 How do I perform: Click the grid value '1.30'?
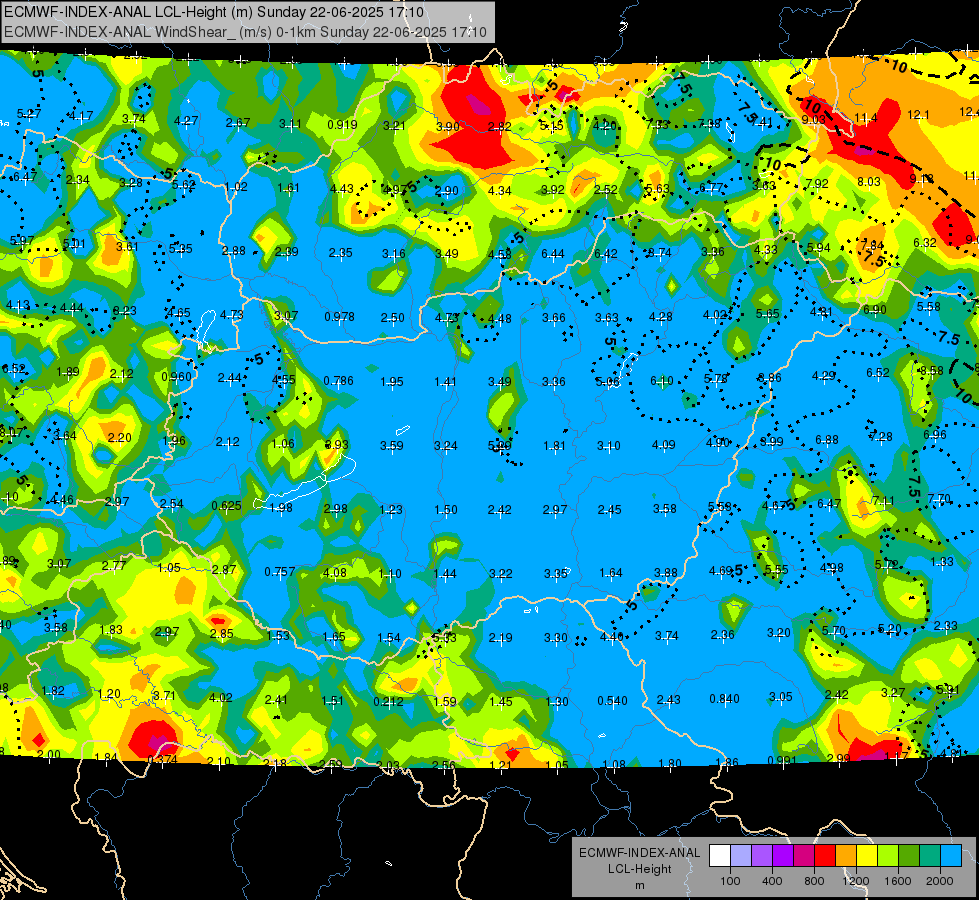pos(556,702)
